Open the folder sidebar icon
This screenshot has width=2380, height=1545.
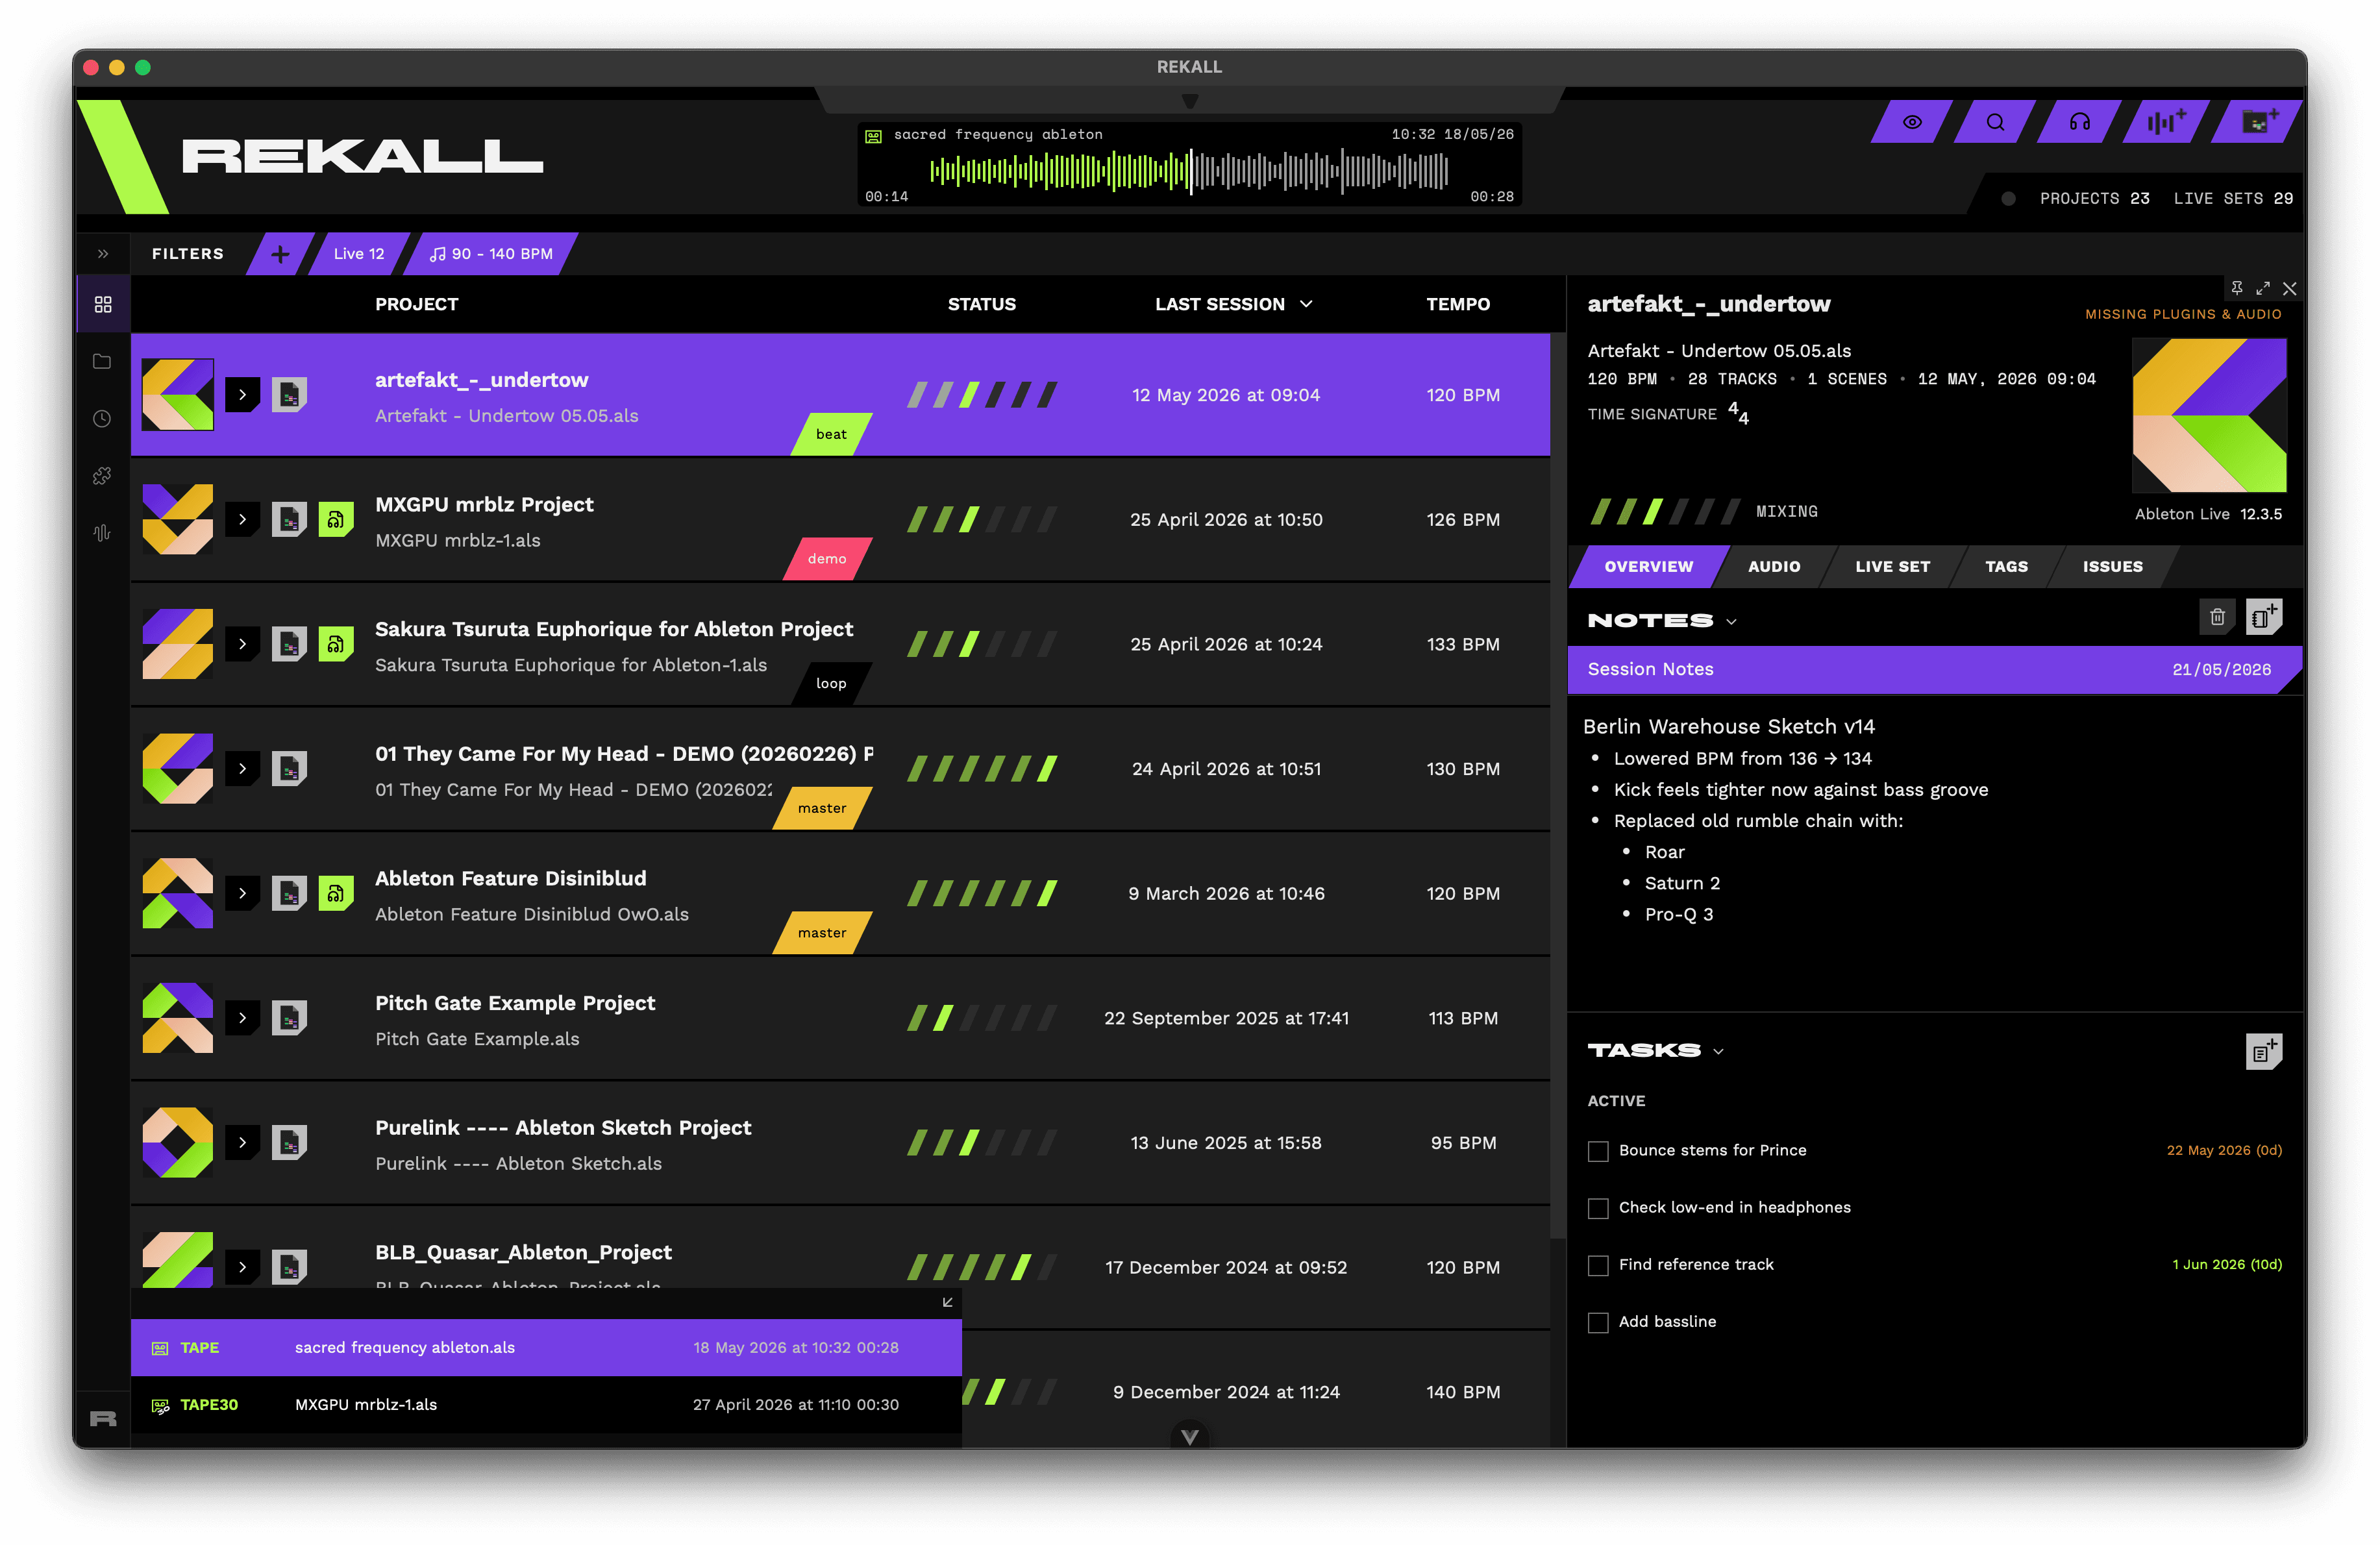[102, 361]
